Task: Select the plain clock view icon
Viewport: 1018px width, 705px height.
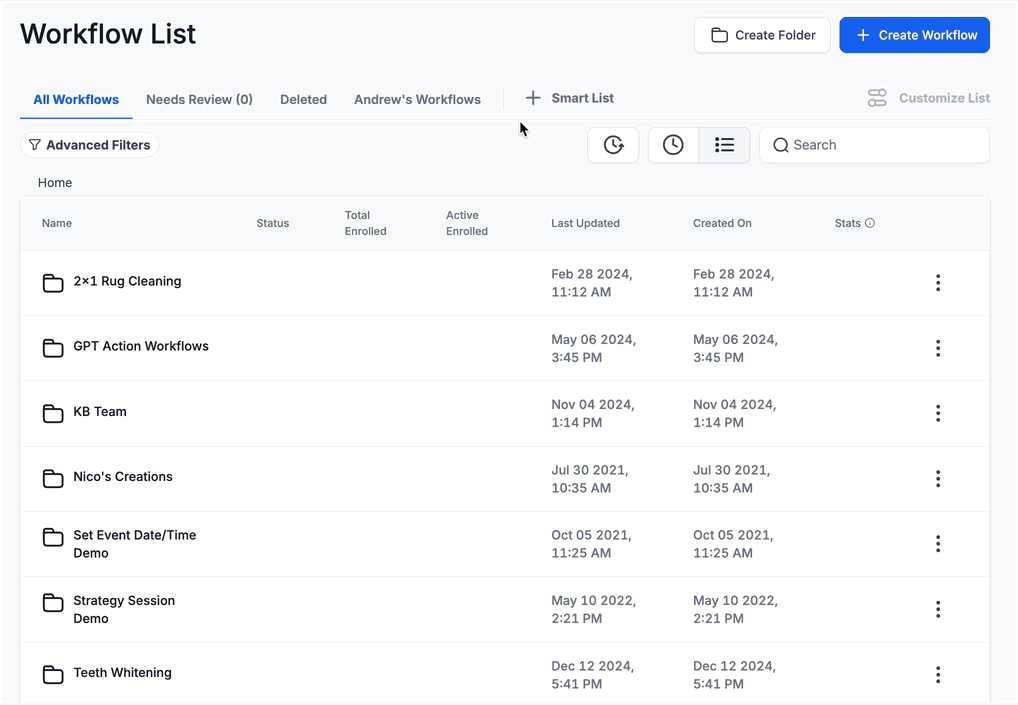Action: click(673, 145)
